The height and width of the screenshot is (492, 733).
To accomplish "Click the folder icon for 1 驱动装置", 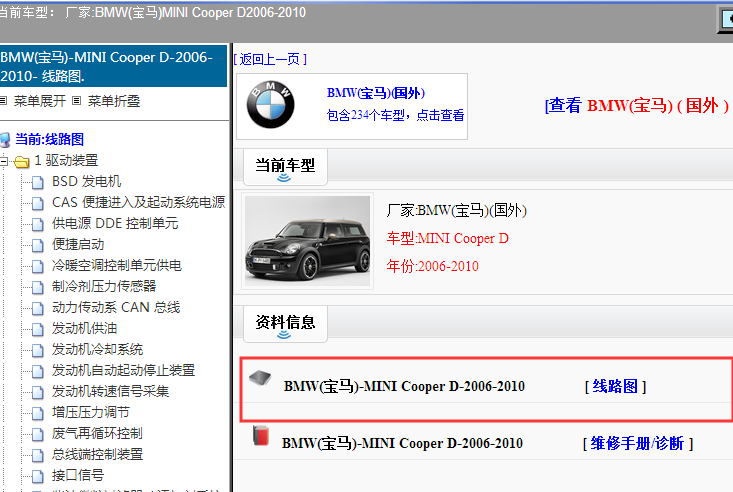I will (x=22, y=162).
